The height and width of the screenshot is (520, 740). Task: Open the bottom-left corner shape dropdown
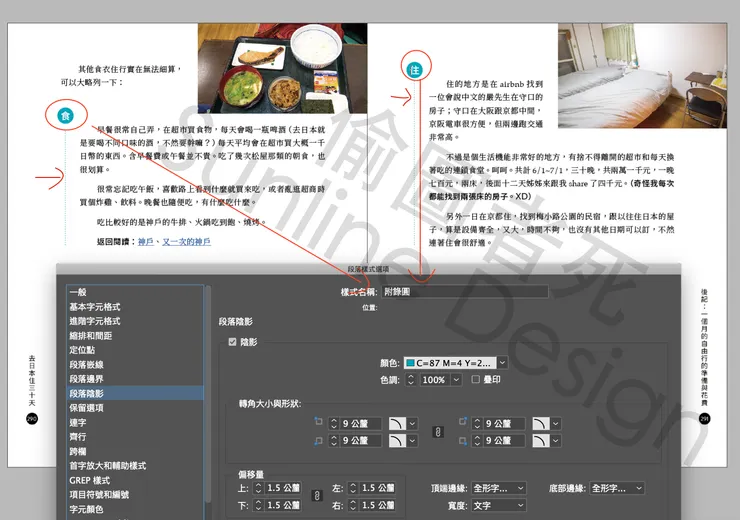coord(412,441)
